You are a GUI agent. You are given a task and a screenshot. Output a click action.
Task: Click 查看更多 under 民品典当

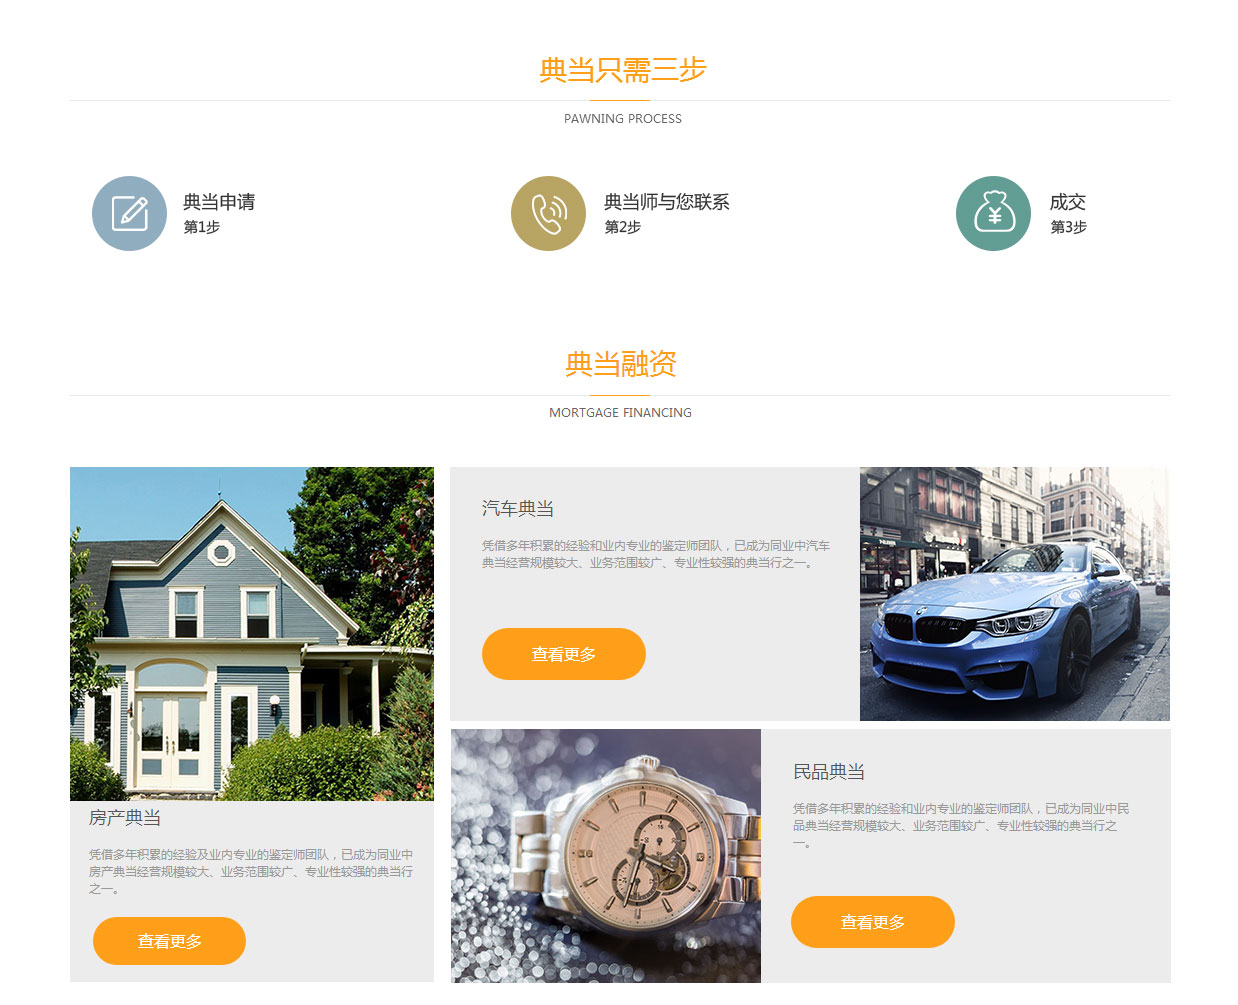873,922
